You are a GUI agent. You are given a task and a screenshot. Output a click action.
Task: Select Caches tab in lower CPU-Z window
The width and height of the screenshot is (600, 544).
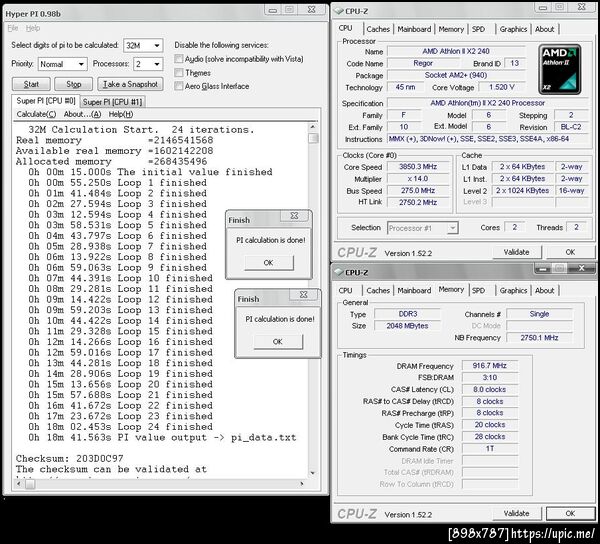point(378,290)
